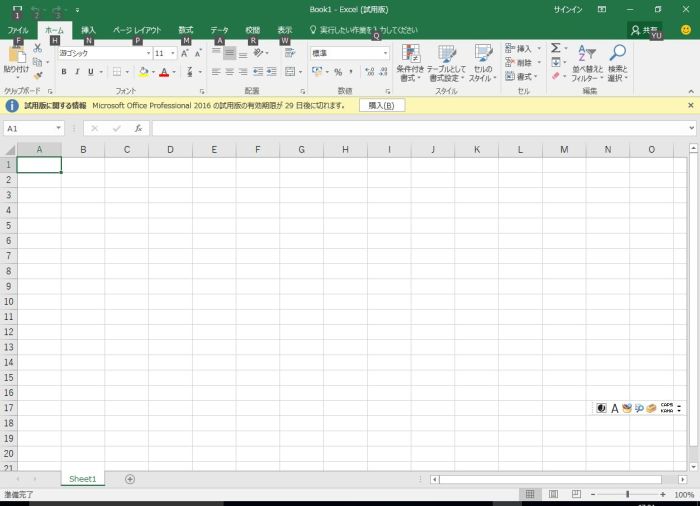Viewport: 700px width, 506px height.
Task: Toggle Italic formatting
Action: pos(76,72)
